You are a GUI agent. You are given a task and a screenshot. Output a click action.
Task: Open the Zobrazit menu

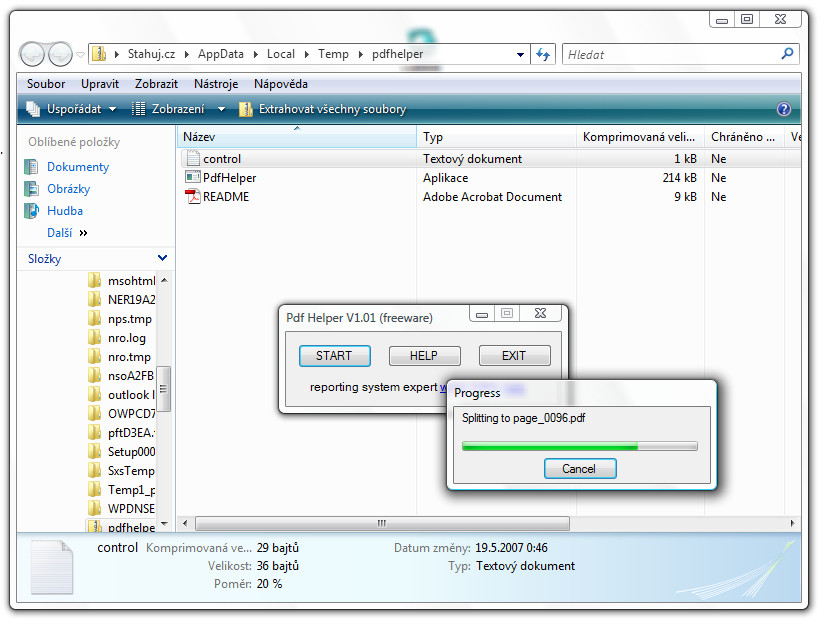click(156, 84)
